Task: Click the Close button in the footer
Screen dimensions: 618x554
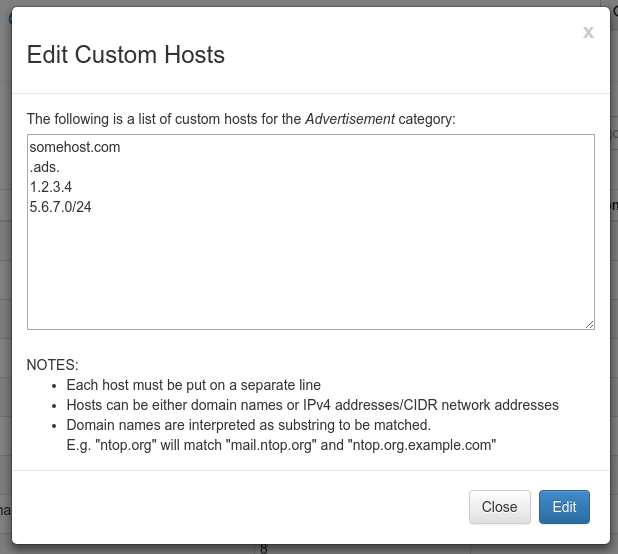Action: [x=499, y=507]
